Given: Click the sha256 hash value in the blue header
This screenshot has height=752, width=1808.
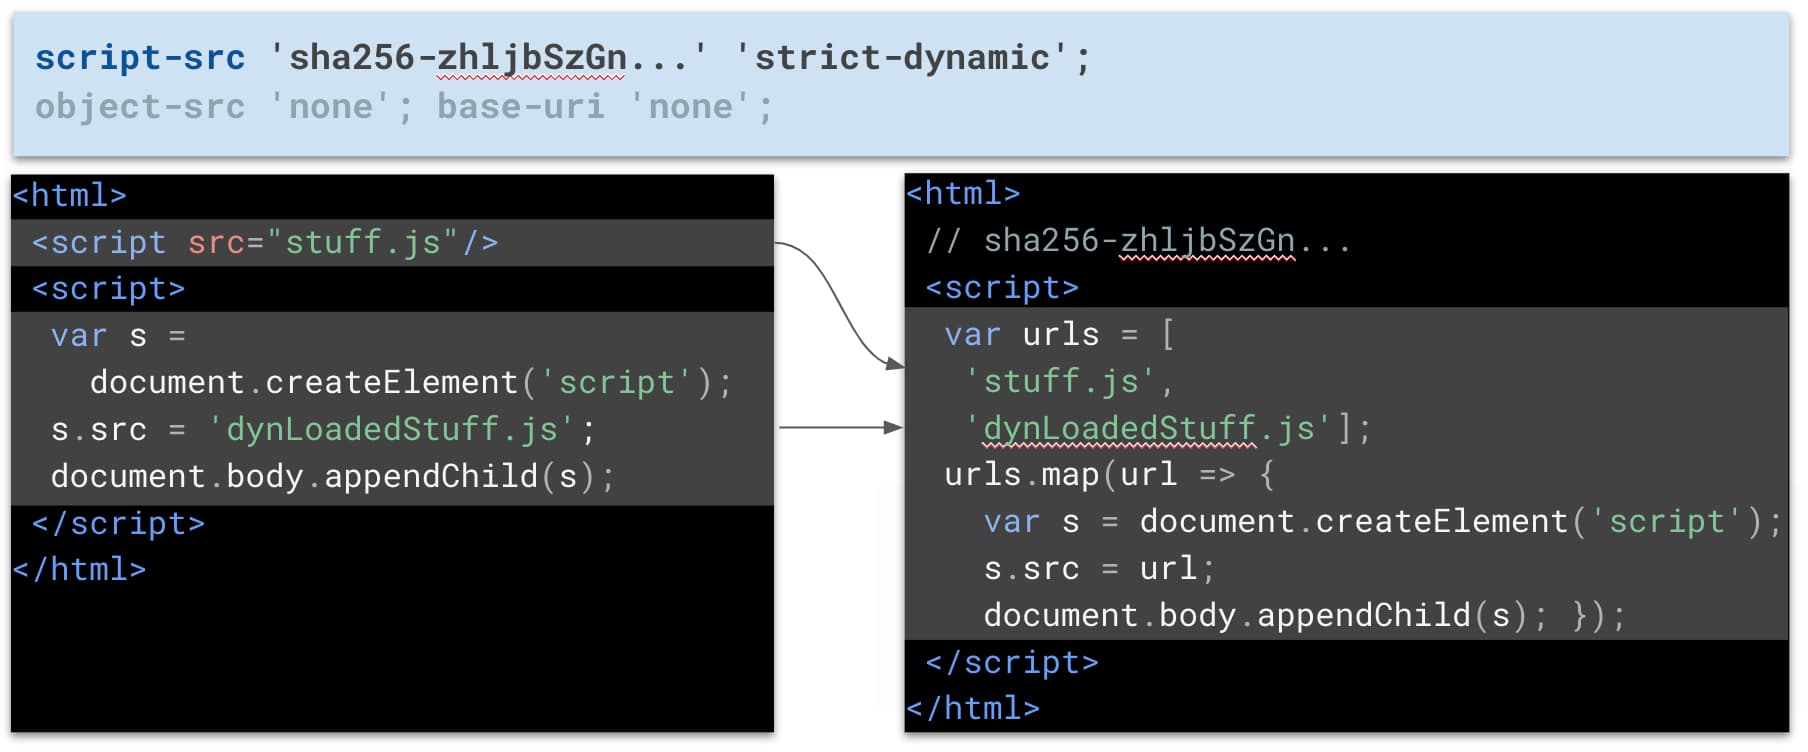Looking at the screenshot, I should 488,58.
